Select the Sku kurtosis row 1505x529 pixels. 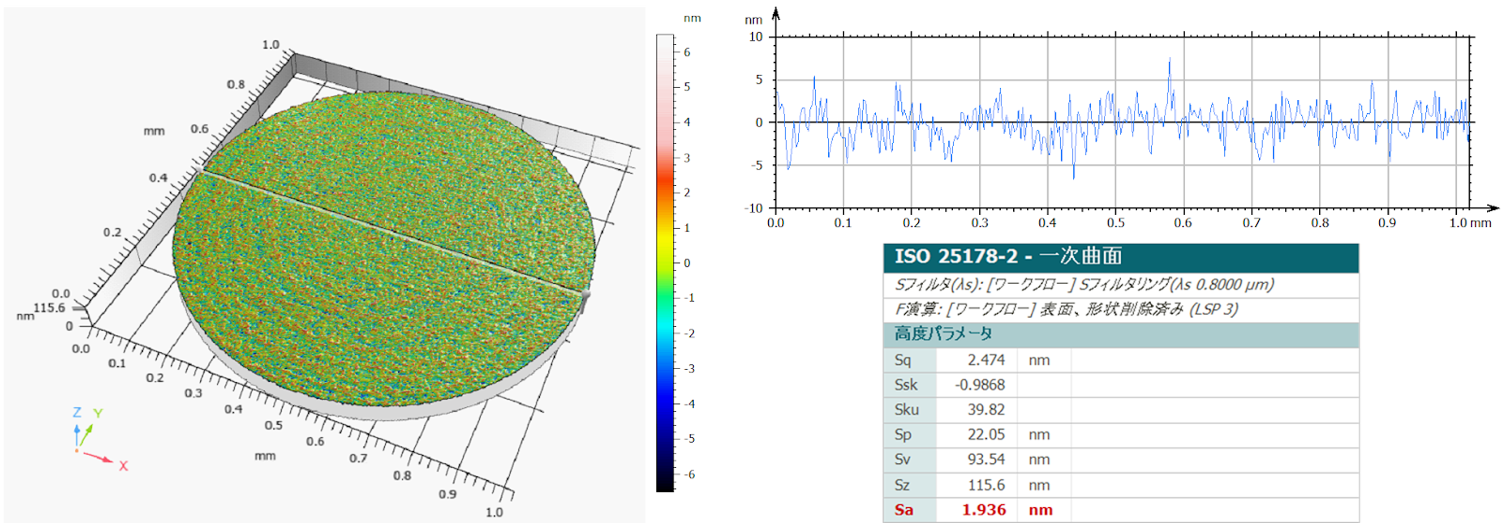(1120, 410)
